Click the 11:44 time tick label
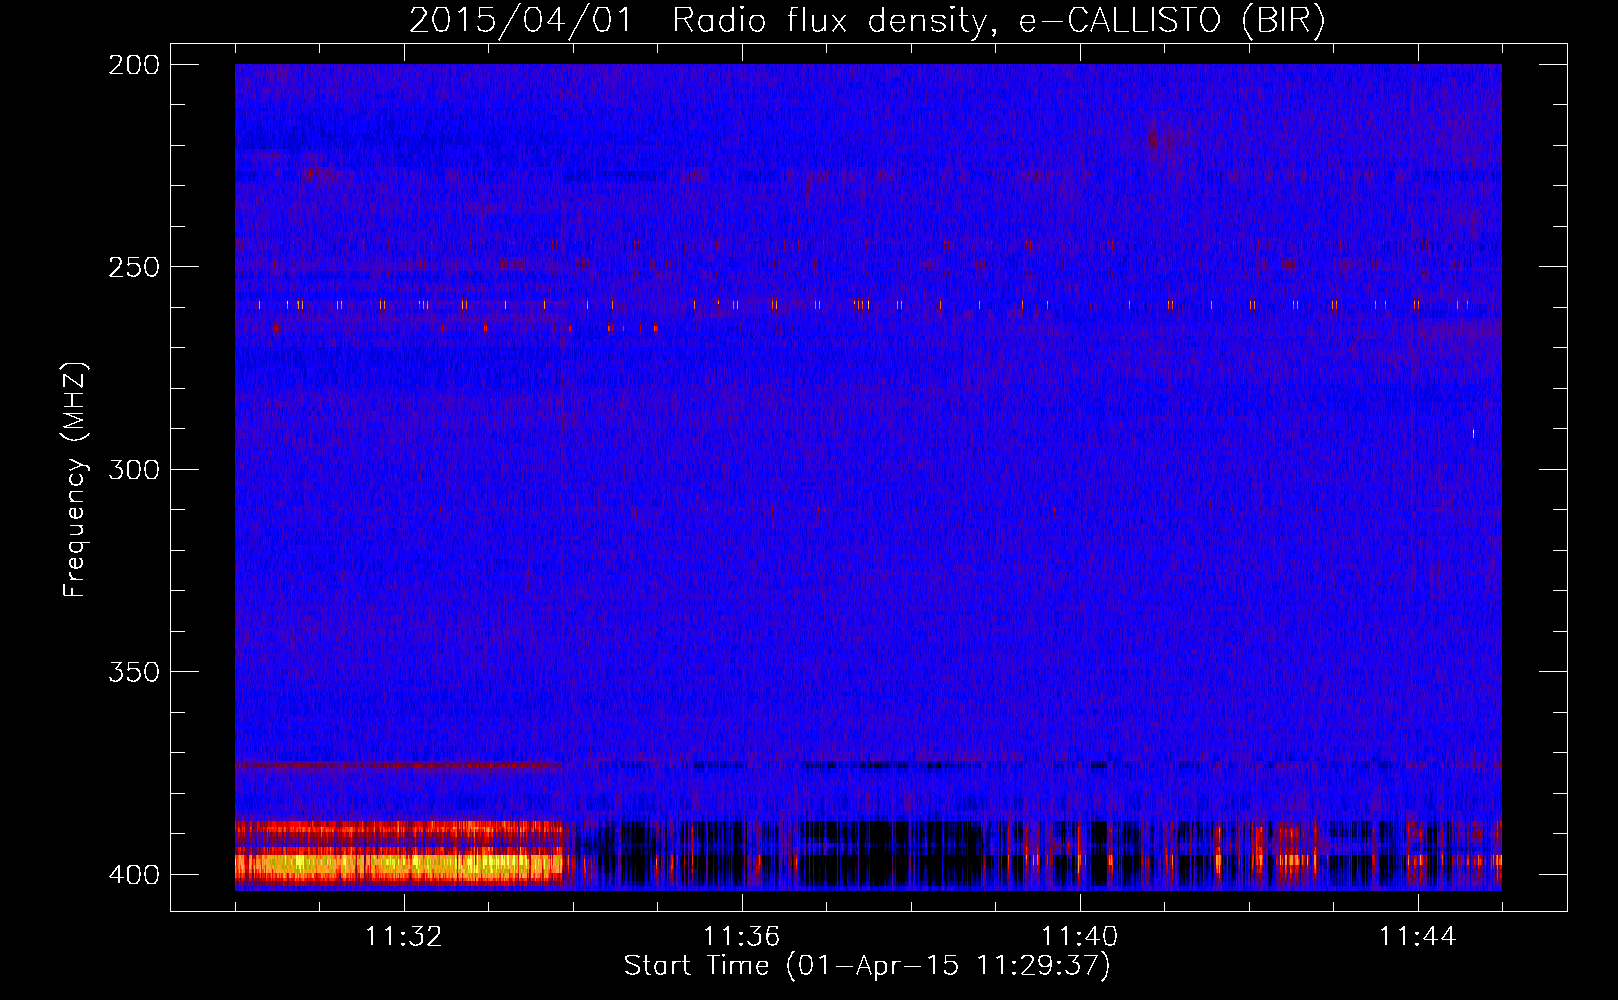This screenshot has width=1618, height=1000. click(1418, 937)
